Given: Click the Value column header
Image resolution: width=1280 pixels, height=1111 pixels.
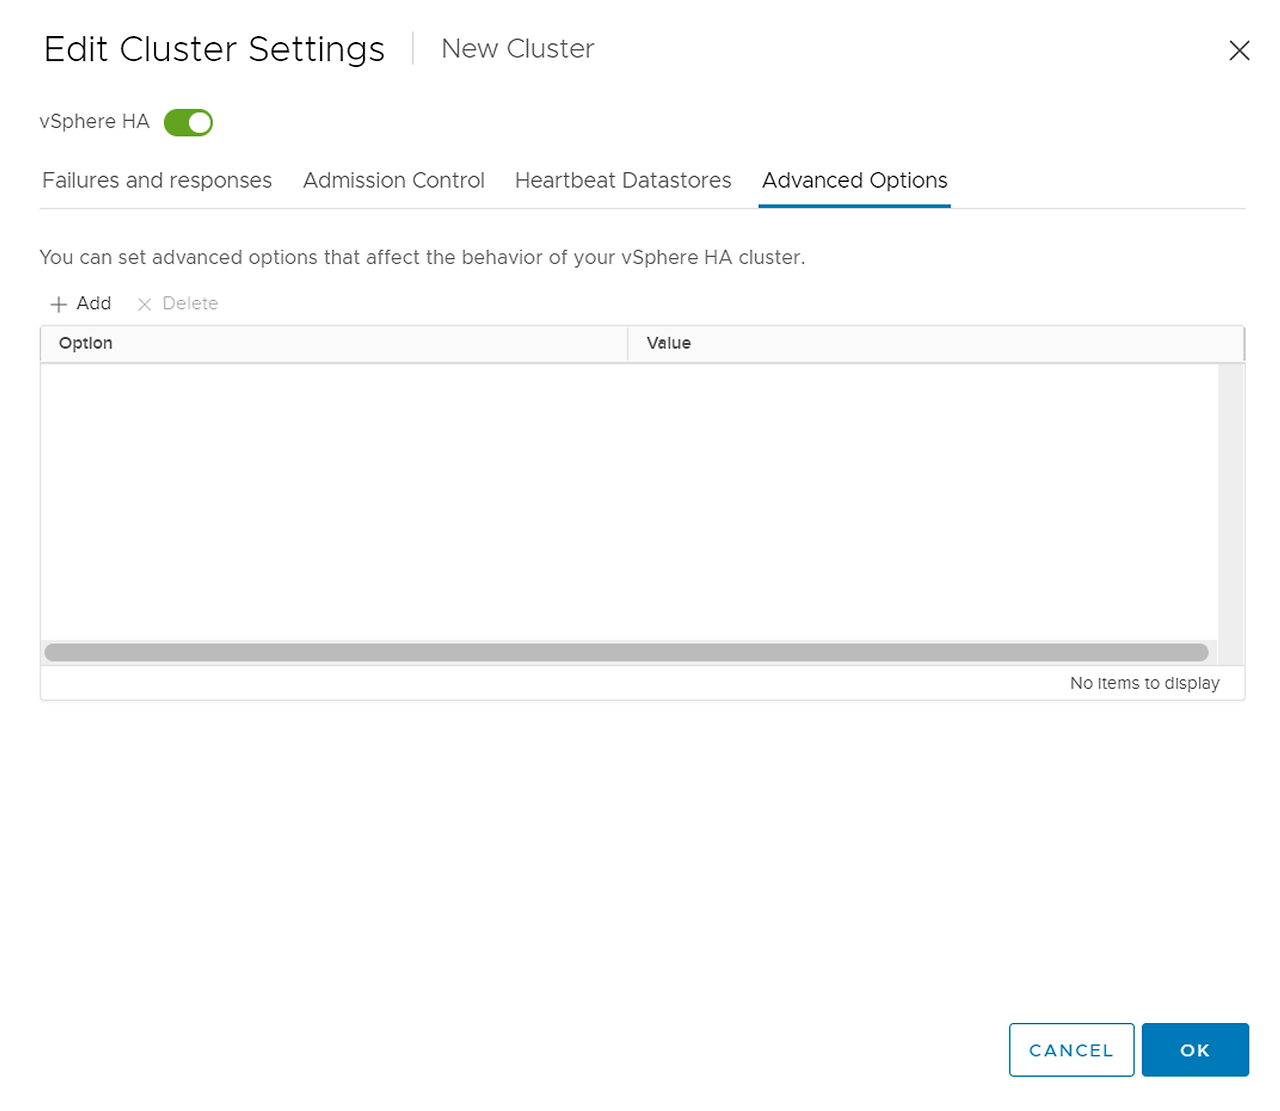Looking at the screenshot, I should pos(936,343).
